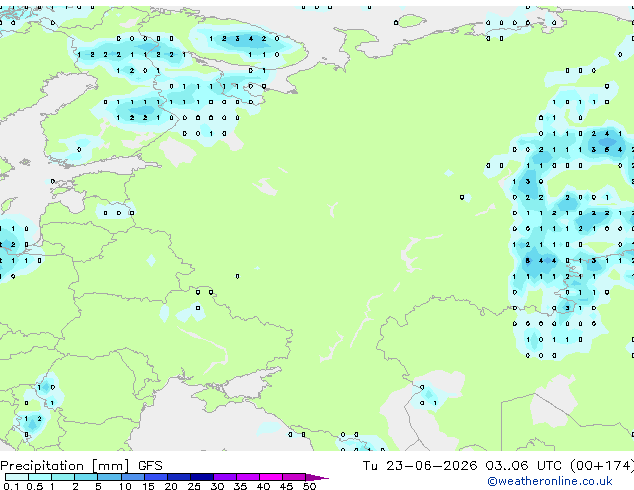
Task: Click the '15' legend label
Action: (148, 486)
